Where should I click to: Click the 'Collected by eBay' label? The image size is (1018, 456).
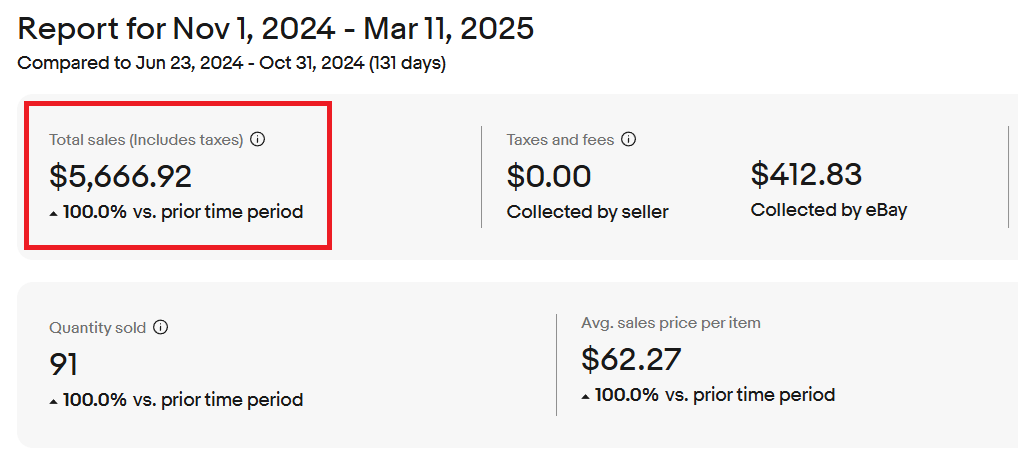click(828, 210)
